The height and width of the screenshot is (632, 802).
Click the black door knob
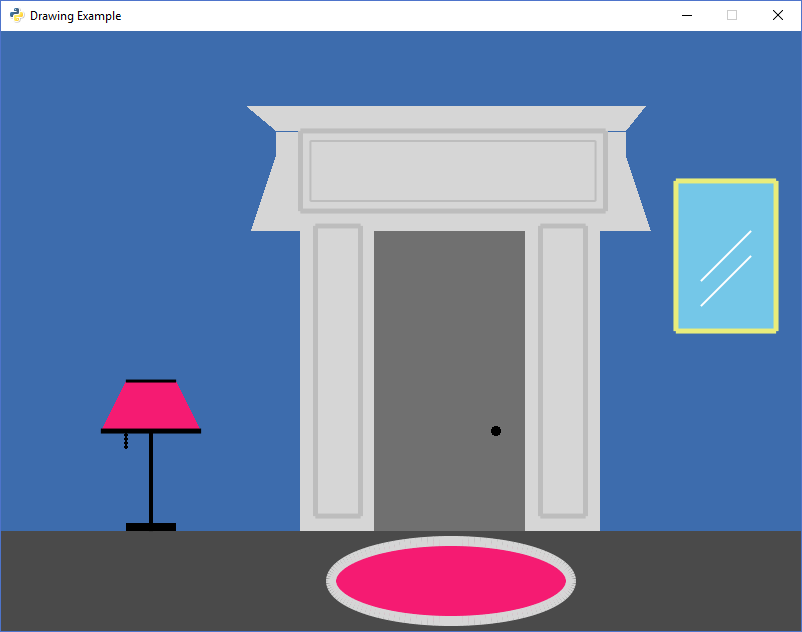496,431
